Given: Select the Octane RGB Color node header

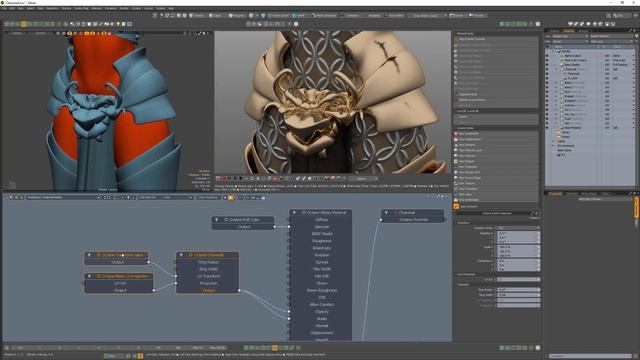Looking at the screenshot, I should point(243,220).
